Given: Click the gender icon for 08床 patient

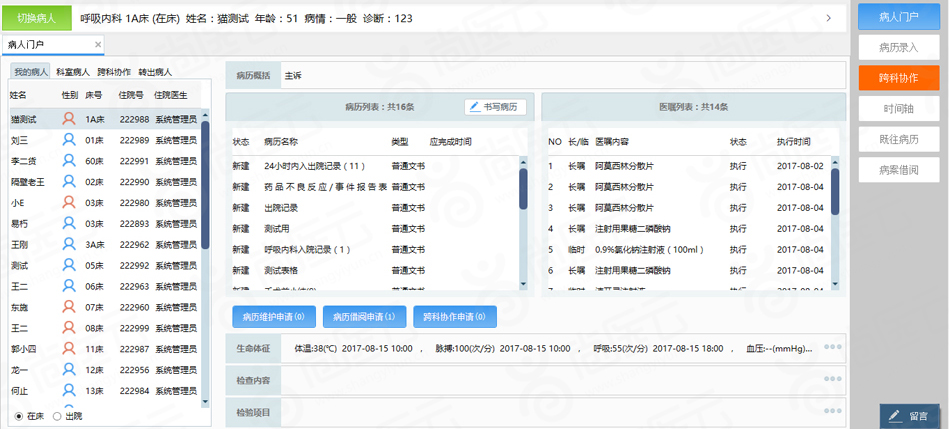Looking at the screenshot, I should pos(70,328).
